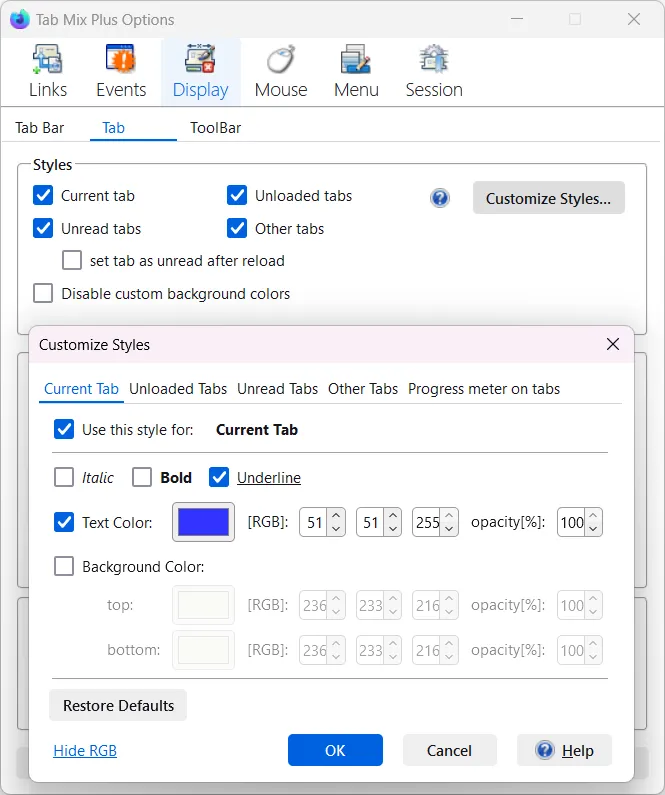Open the Mouse options panel
The height and width of the screenshot is (795, 665).
(280, 72)
